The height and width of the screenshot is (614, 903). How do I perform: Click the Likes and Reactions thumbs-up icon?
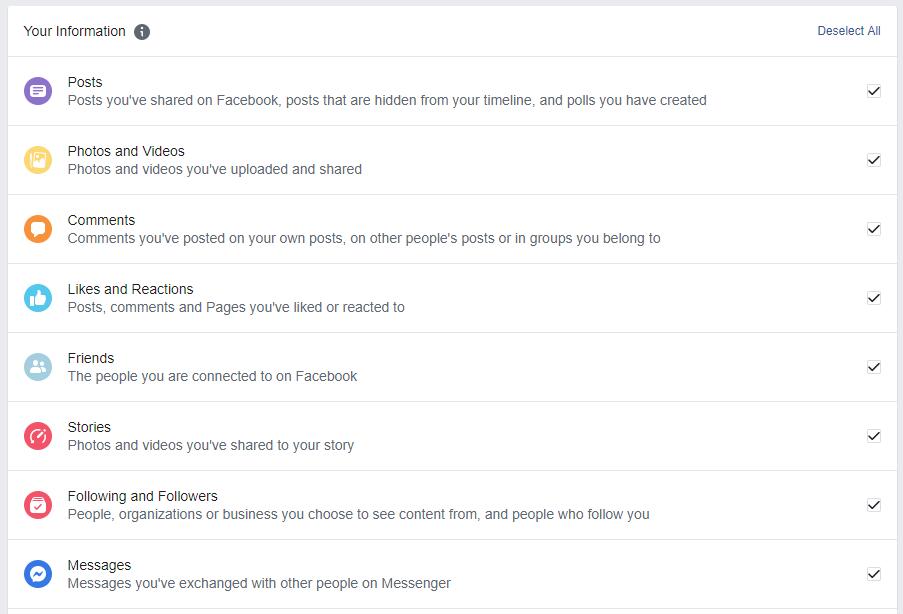38,298
